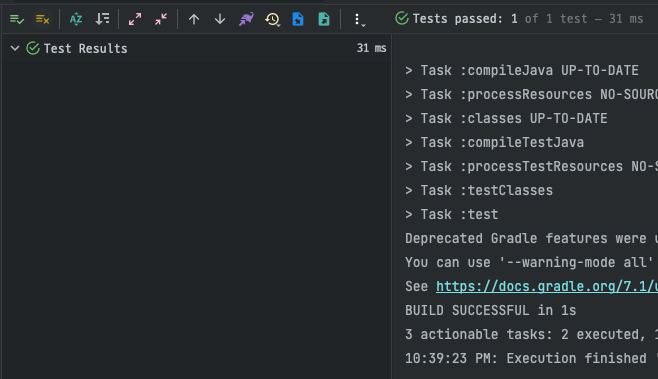The width and height of the screenshot is (658, 379).
Task: Go to previous failed test
Action: pos(194,19)
